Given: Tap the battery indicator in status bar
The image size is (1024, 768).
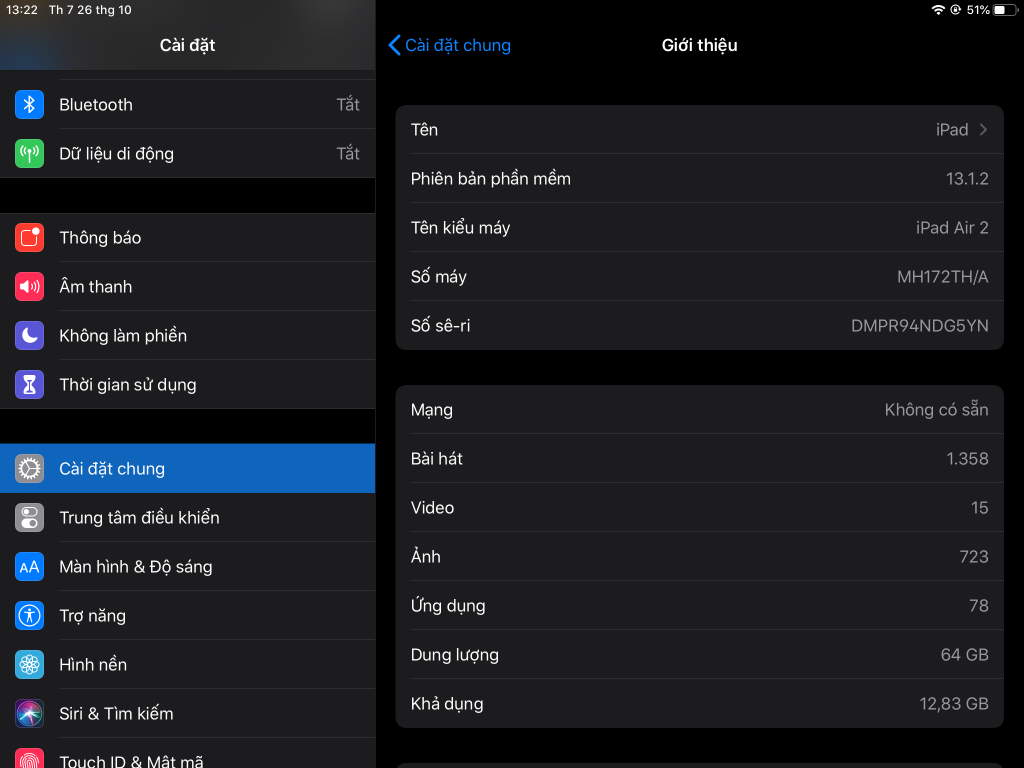Looking at the screenshot, I should [1006, 10].
